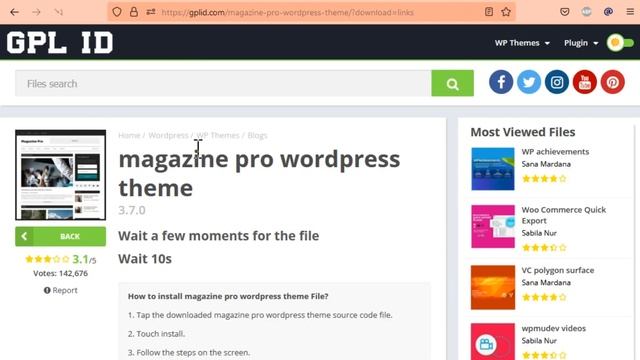Open Wordpress breadcrumb link
Viewport: 640px width, 360px height.
[x=168, y=136]
